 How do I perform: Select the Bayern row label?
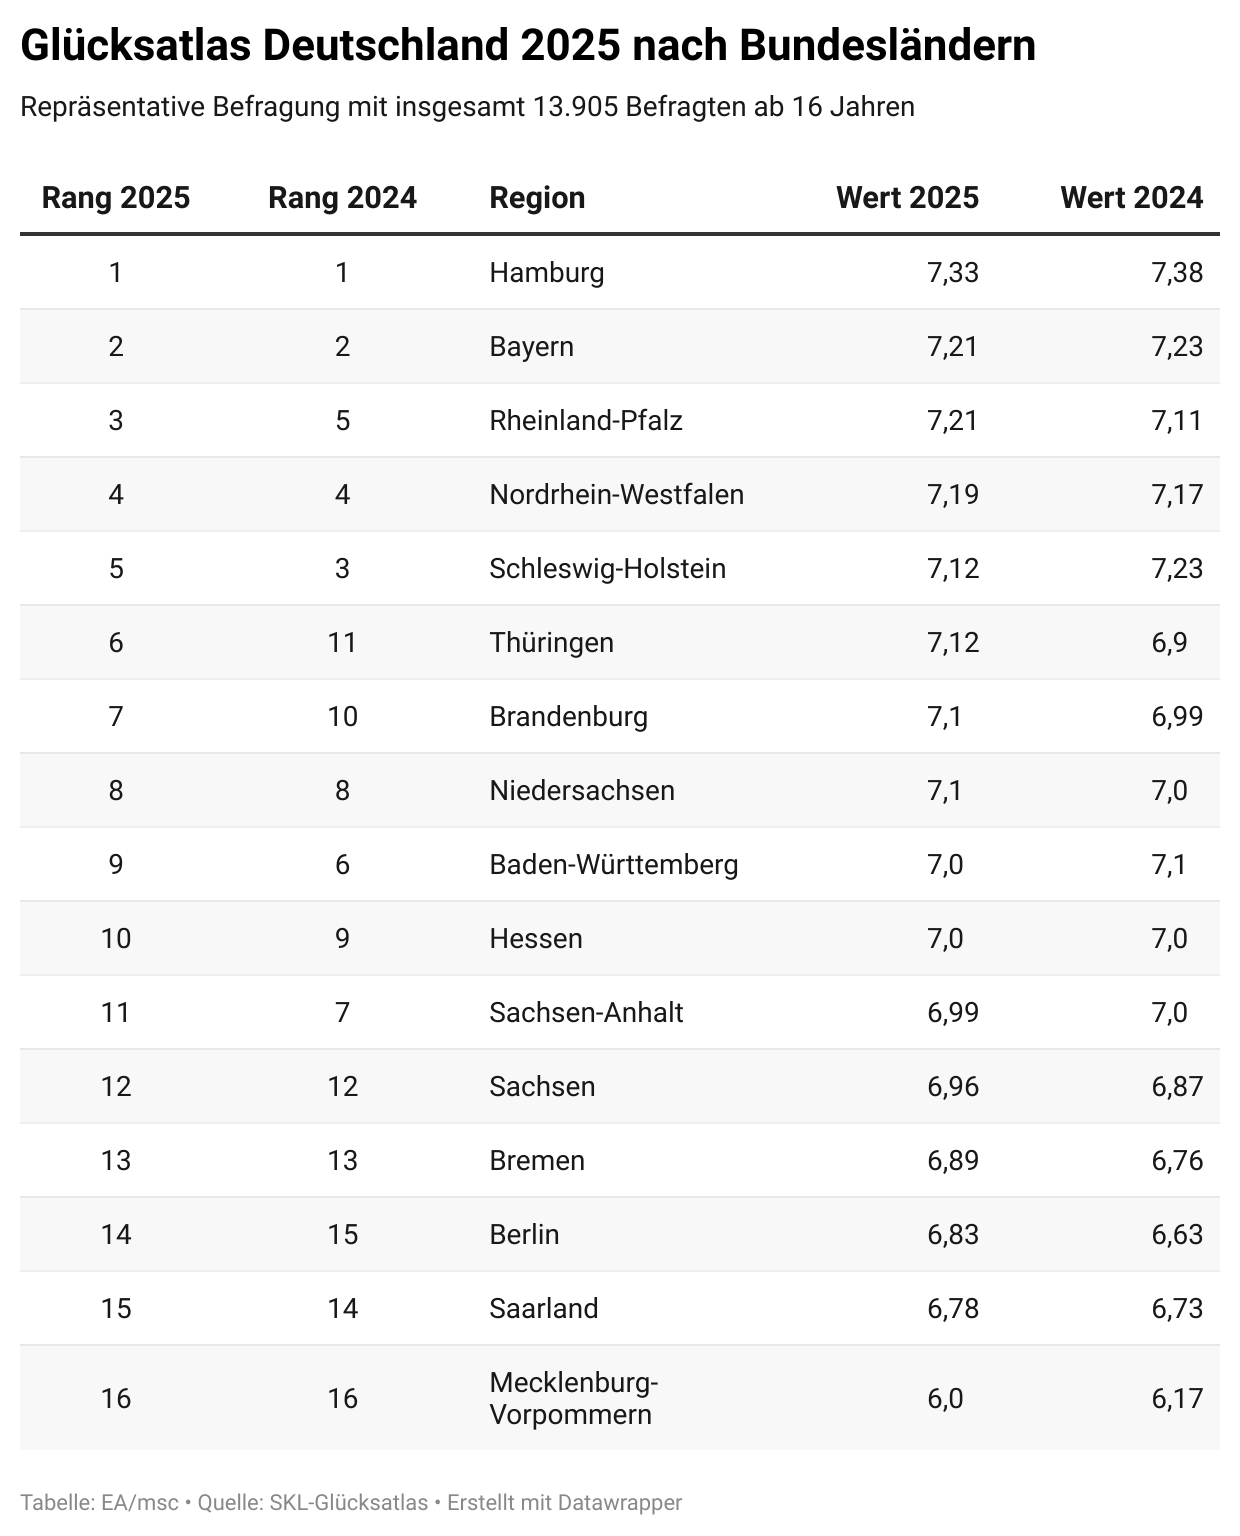click(x=531, y=346)
